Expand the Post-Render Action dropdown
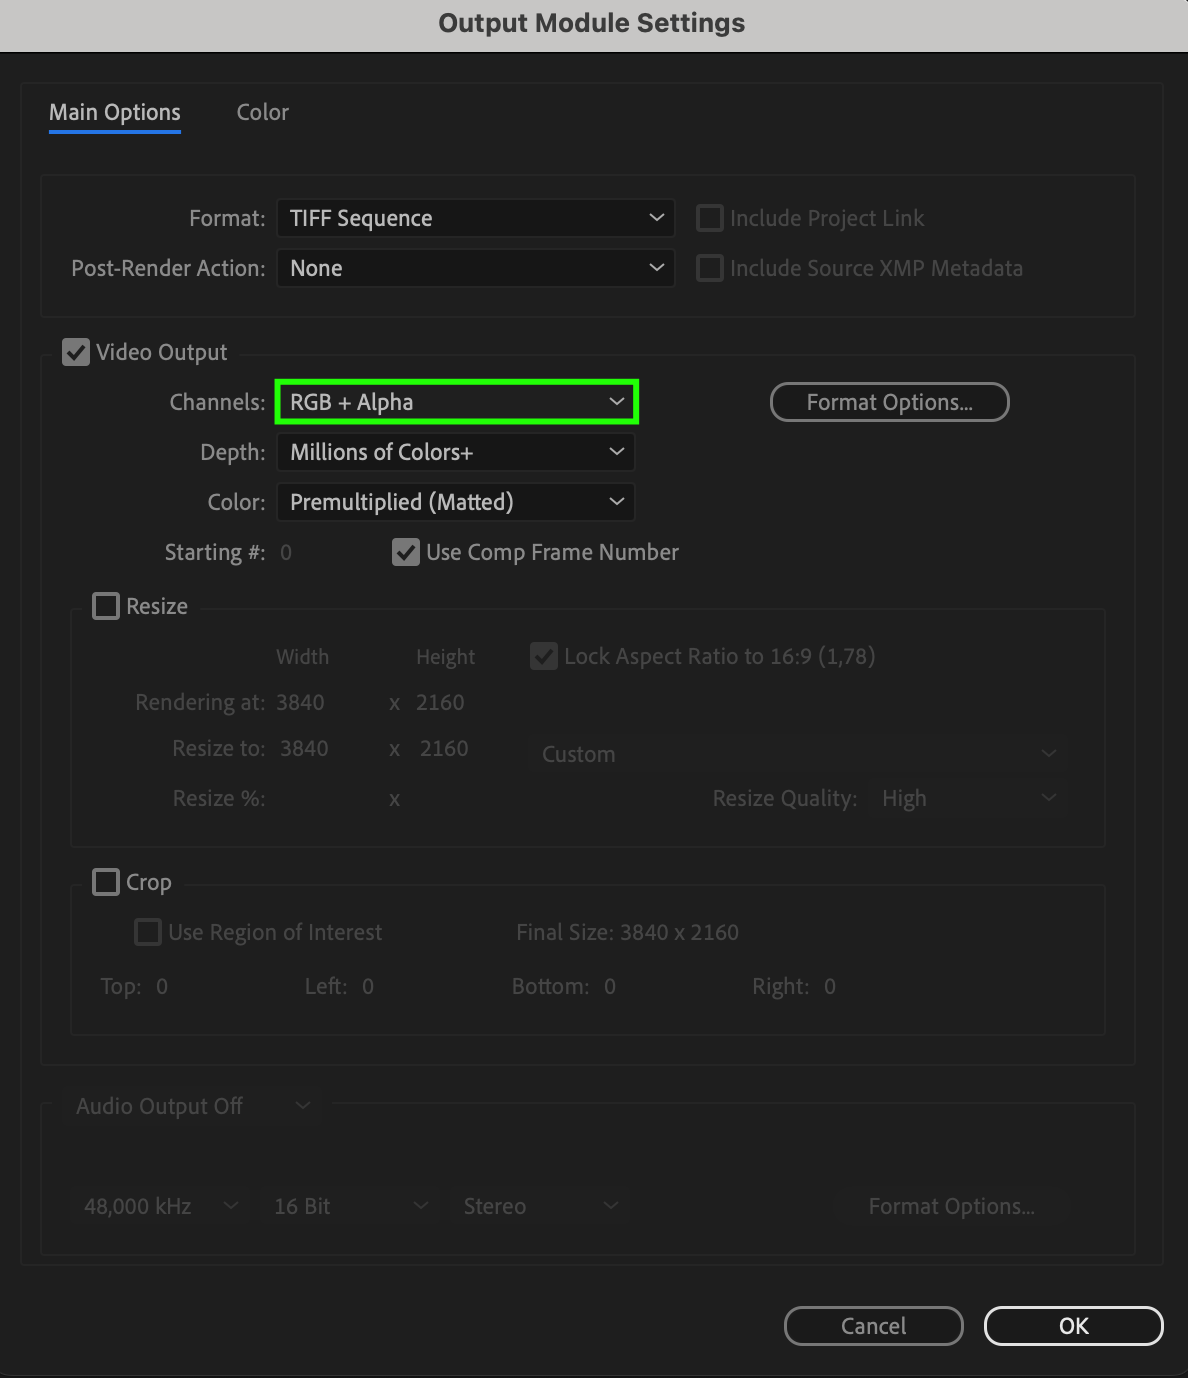This screenshot has width=1188, height=1378. point(475,268)
